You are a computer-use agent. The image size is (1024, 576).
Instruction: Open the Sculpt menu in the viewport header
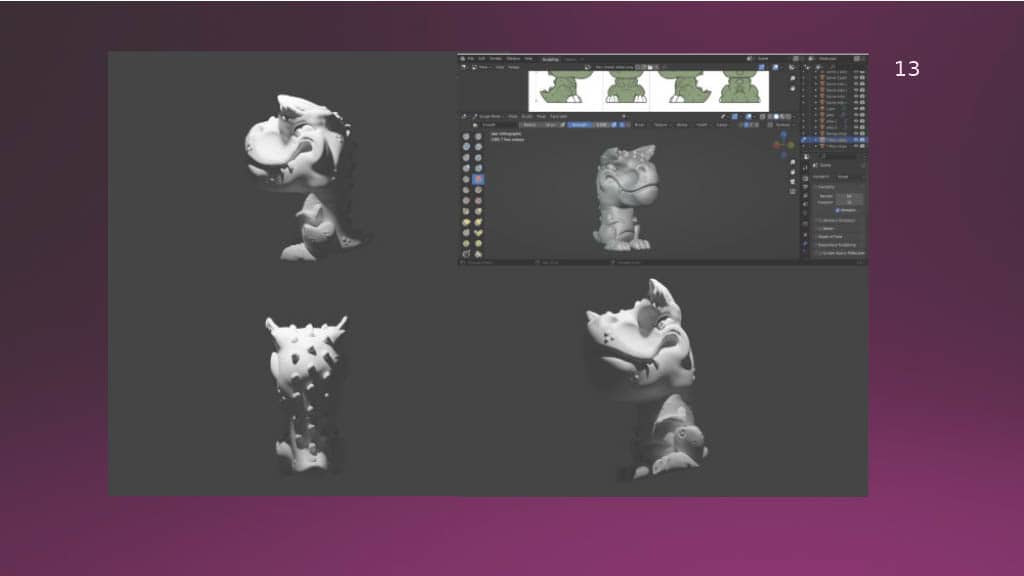tap(527, 116)
